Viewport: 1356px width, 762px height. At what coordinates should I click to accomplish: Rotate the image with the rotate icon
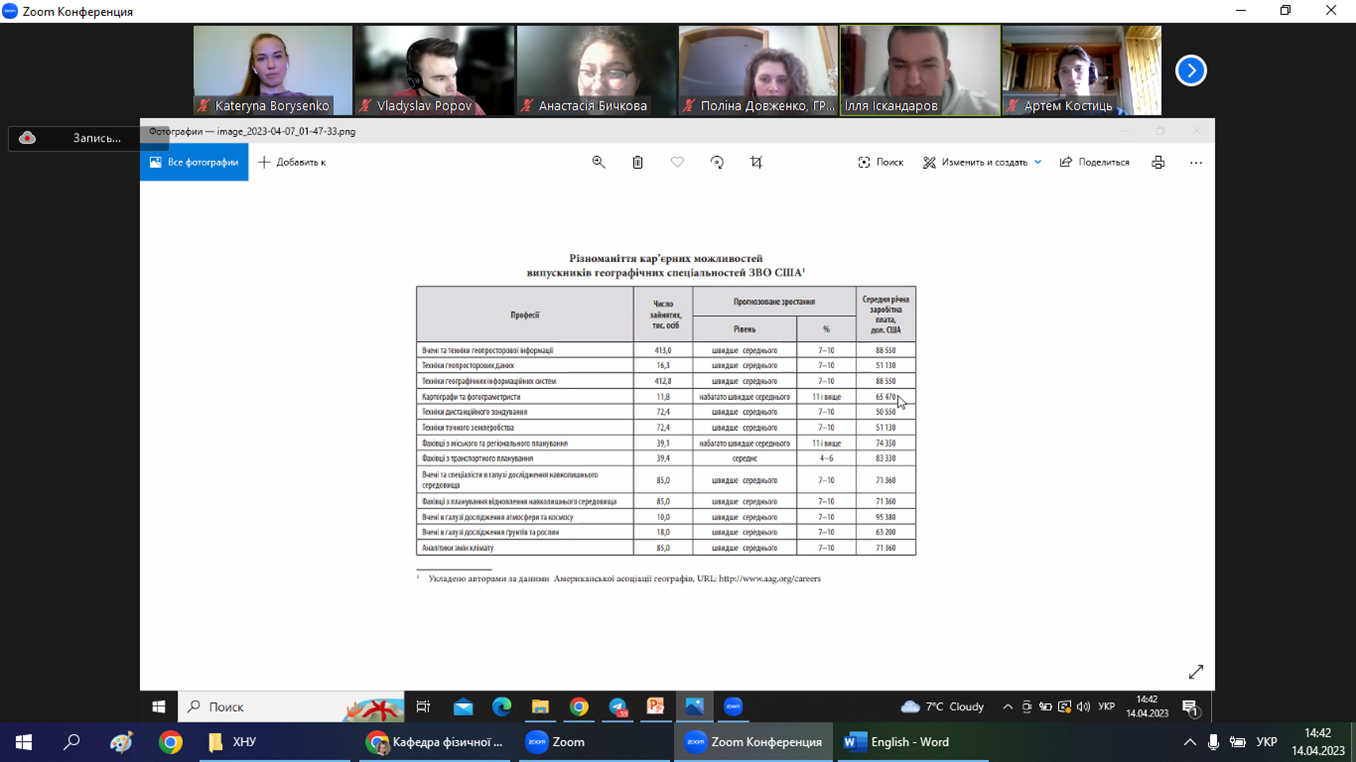coord(717,162)
